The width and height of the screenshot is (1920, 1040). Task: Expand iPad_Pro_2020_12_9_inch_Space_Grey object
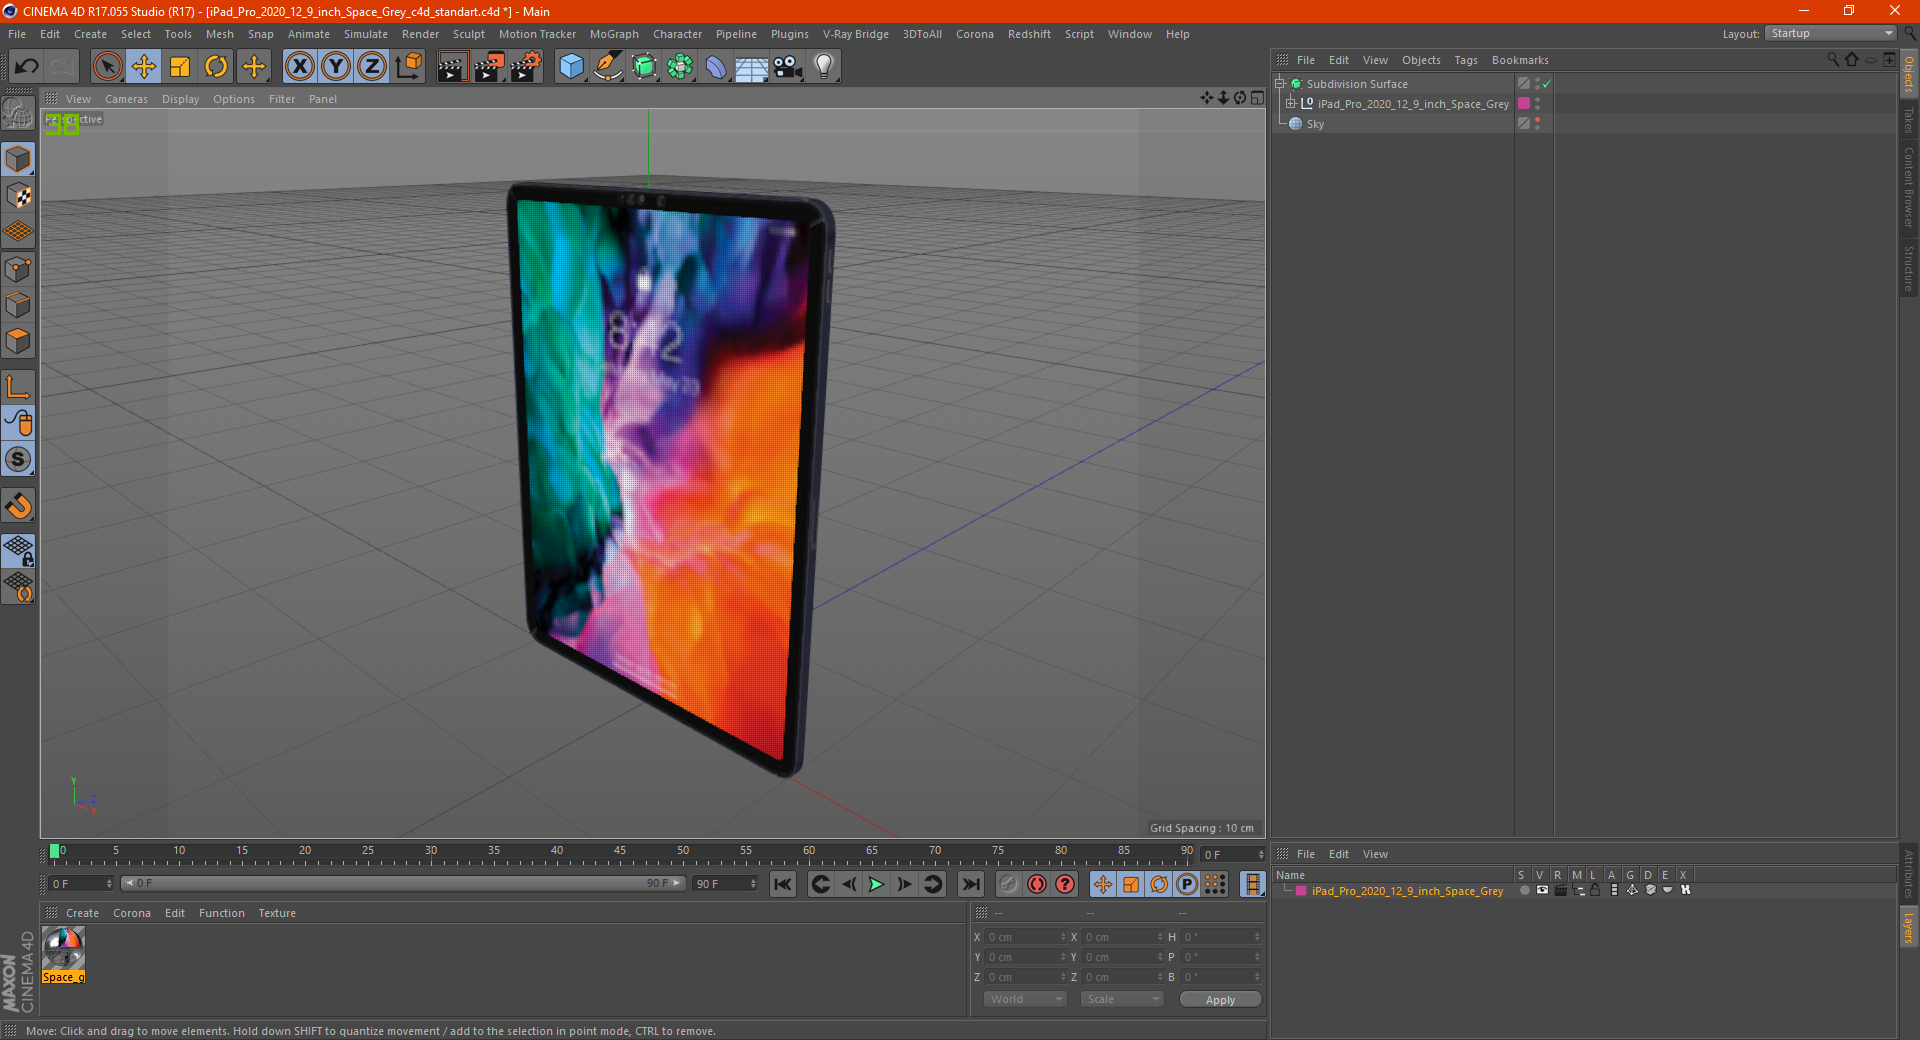[x=1291, y=103]
